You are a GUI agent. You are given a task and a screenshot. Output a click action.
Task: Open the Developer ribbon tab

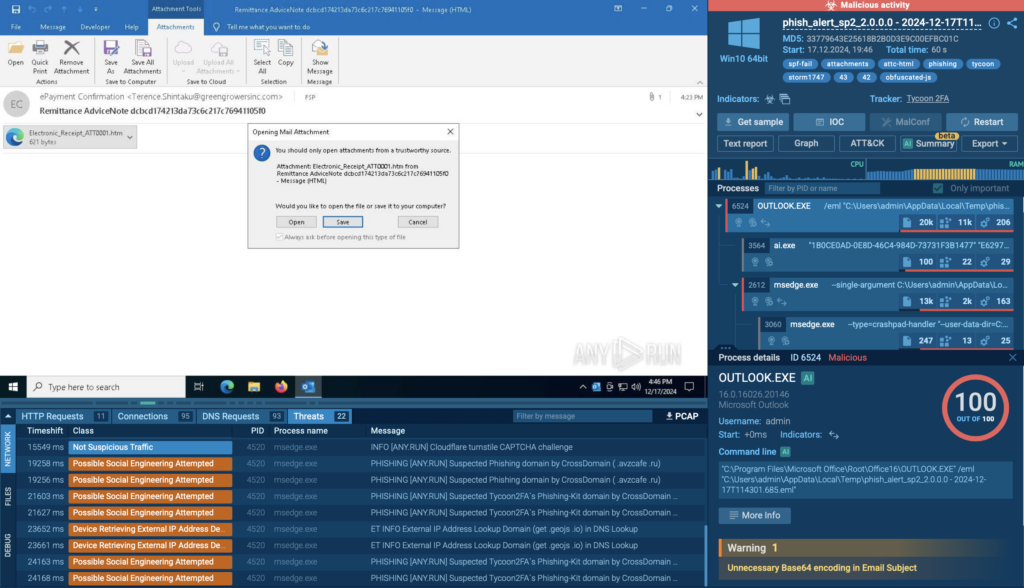(95, 27)
